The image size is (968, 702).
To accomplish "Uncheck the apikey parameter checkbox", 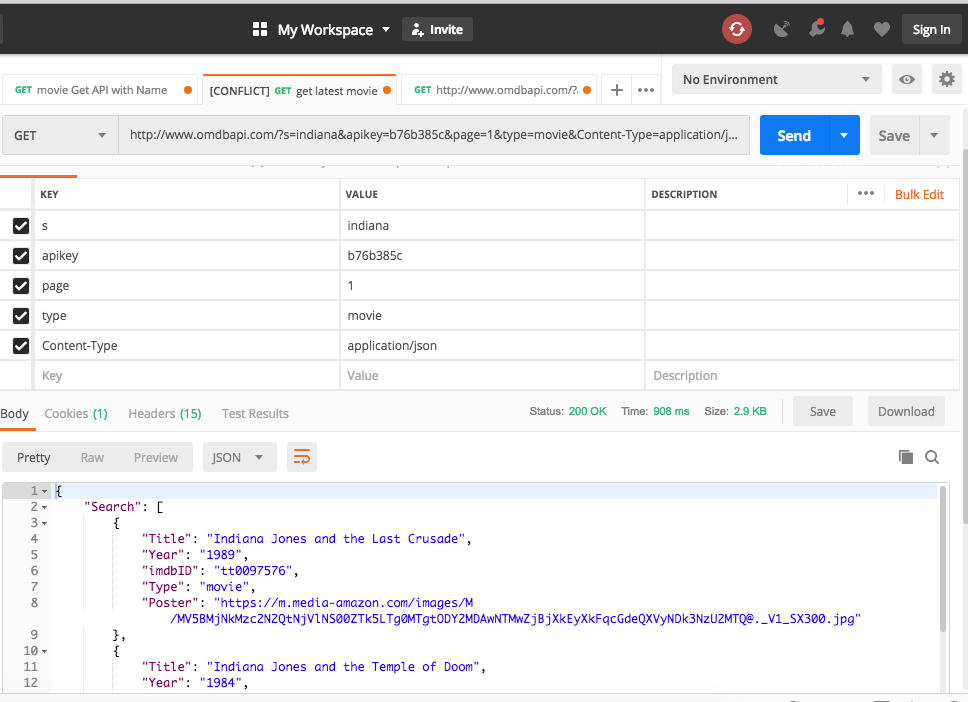I will (21, 256).
